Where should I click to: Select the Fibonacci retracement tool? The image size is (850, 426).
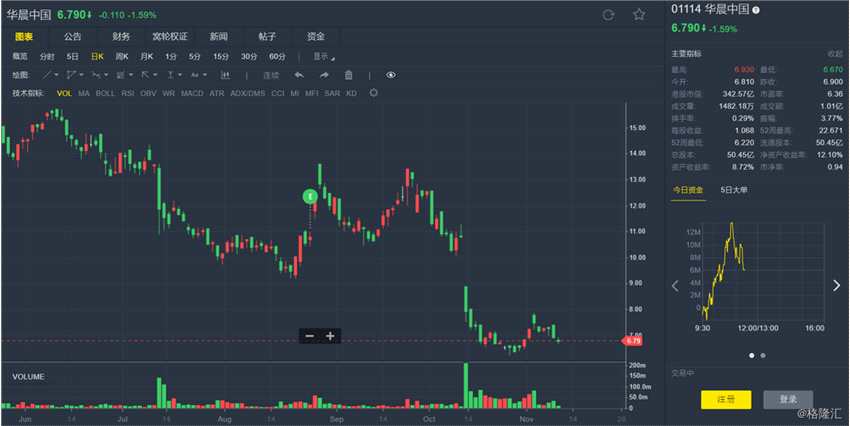[x=120, y=75]
